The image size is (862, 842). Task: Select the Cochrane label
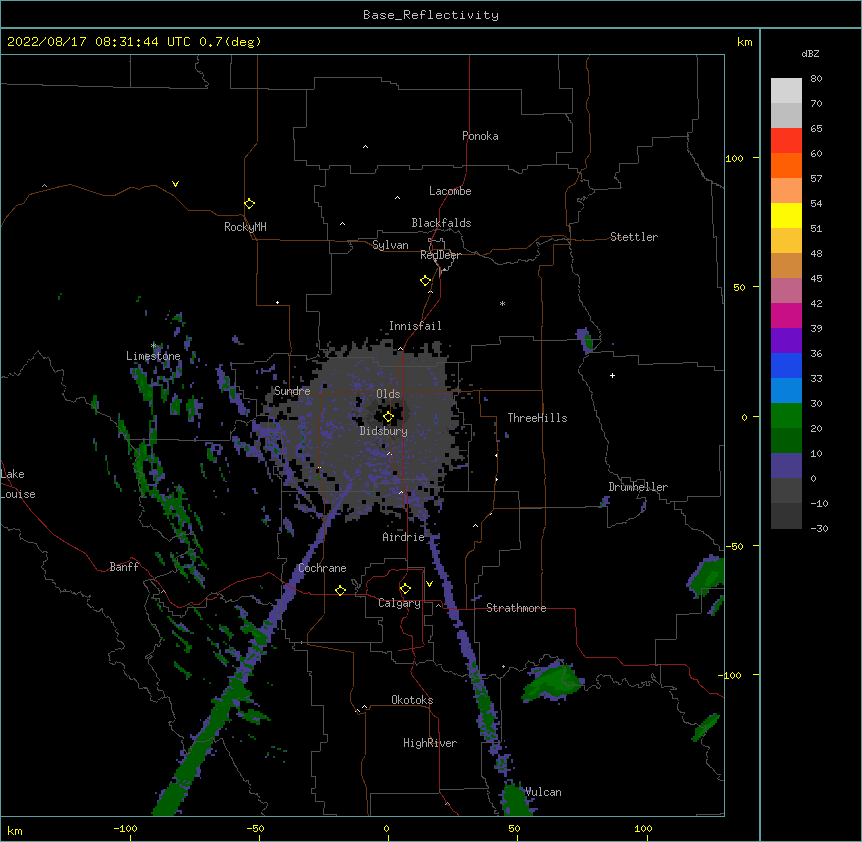[322, 568]
